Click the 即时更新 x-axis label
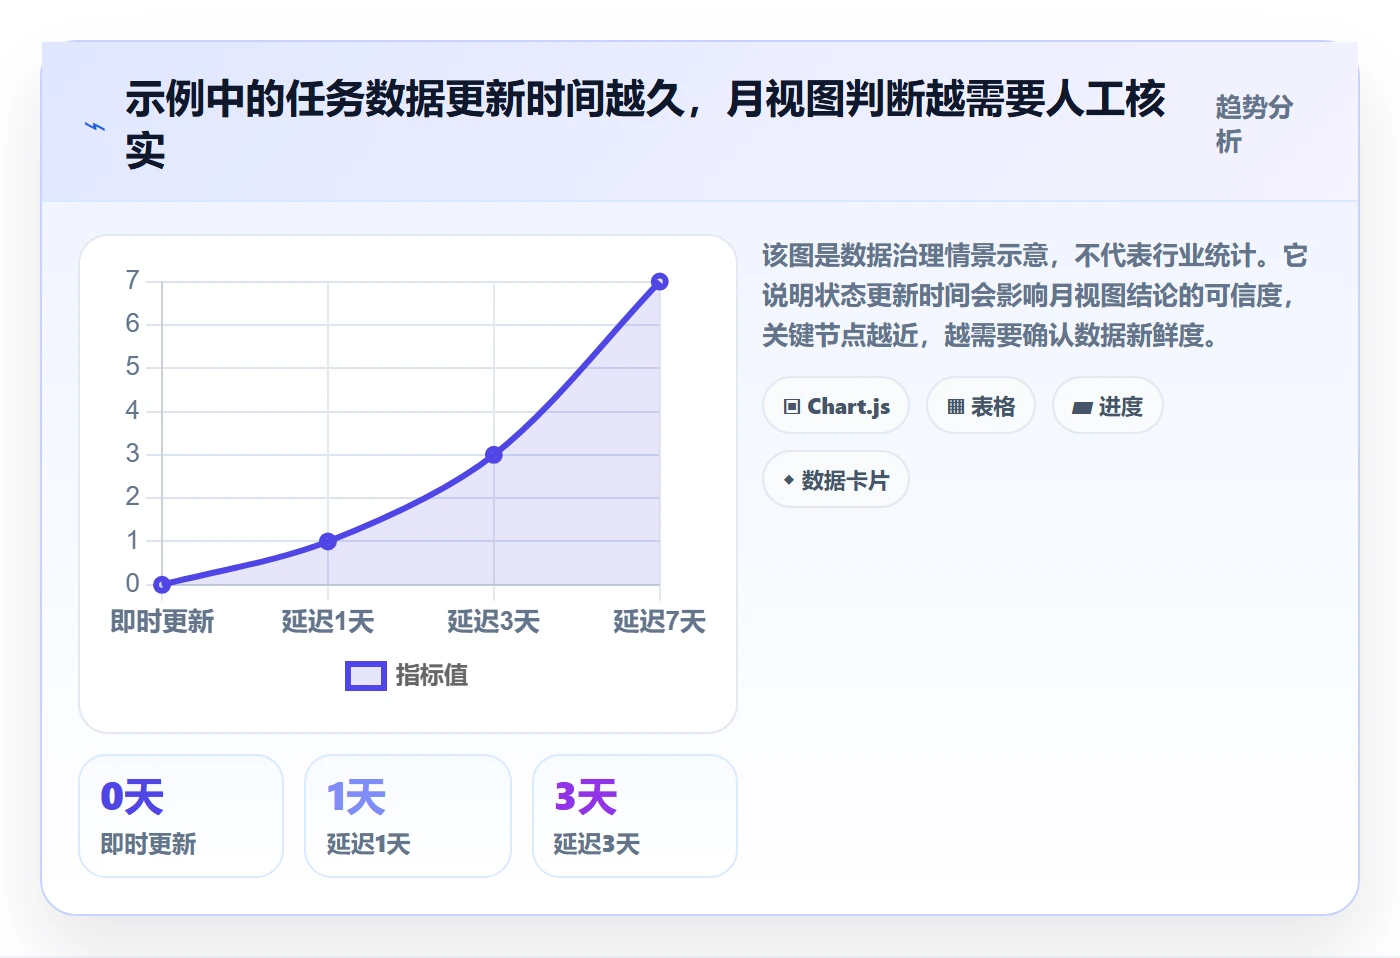1400x958 pixels. (x=162, y=622)
